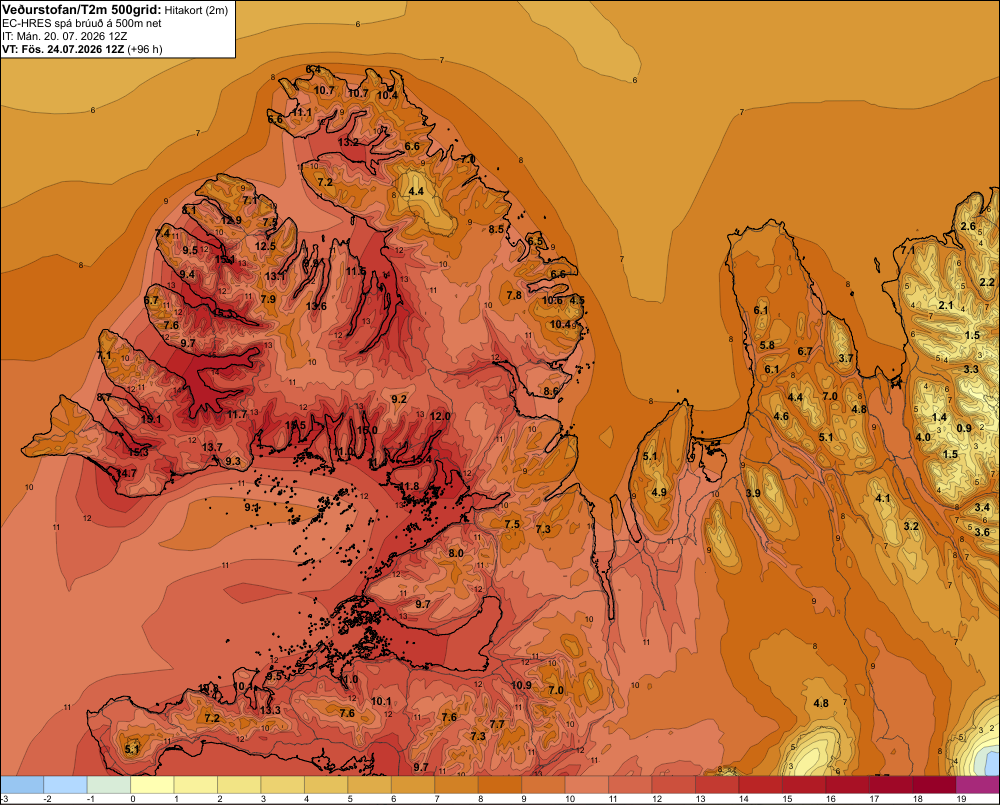
Task: Click legend color swatch between 13 and 14
Action: [x=716, y=785]
